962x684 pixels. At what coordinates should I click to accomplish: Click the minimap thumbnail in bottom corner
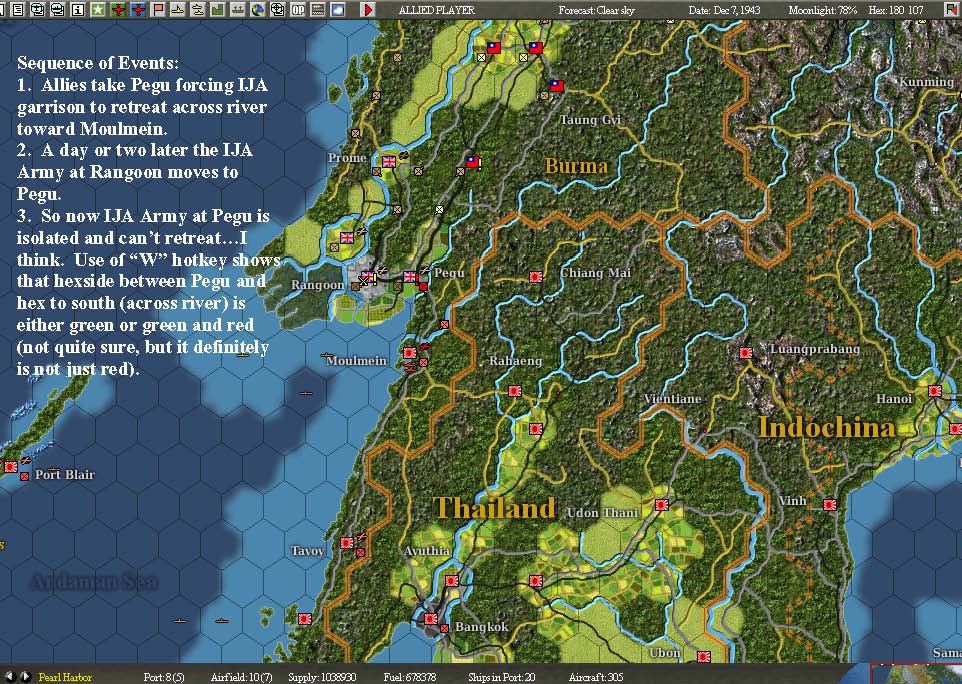(x=916, y=674)
